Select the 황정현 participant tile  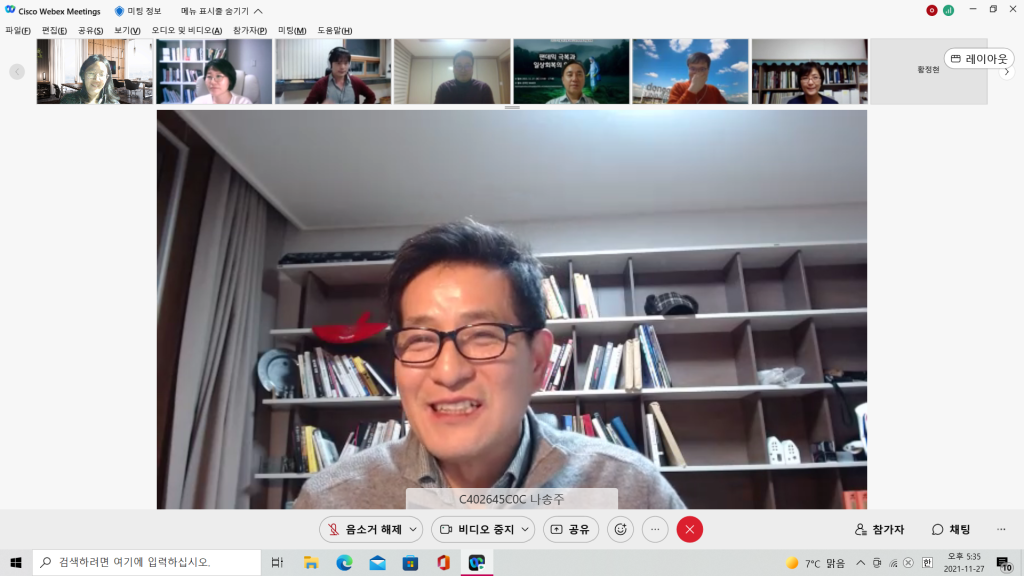(929, 71)
